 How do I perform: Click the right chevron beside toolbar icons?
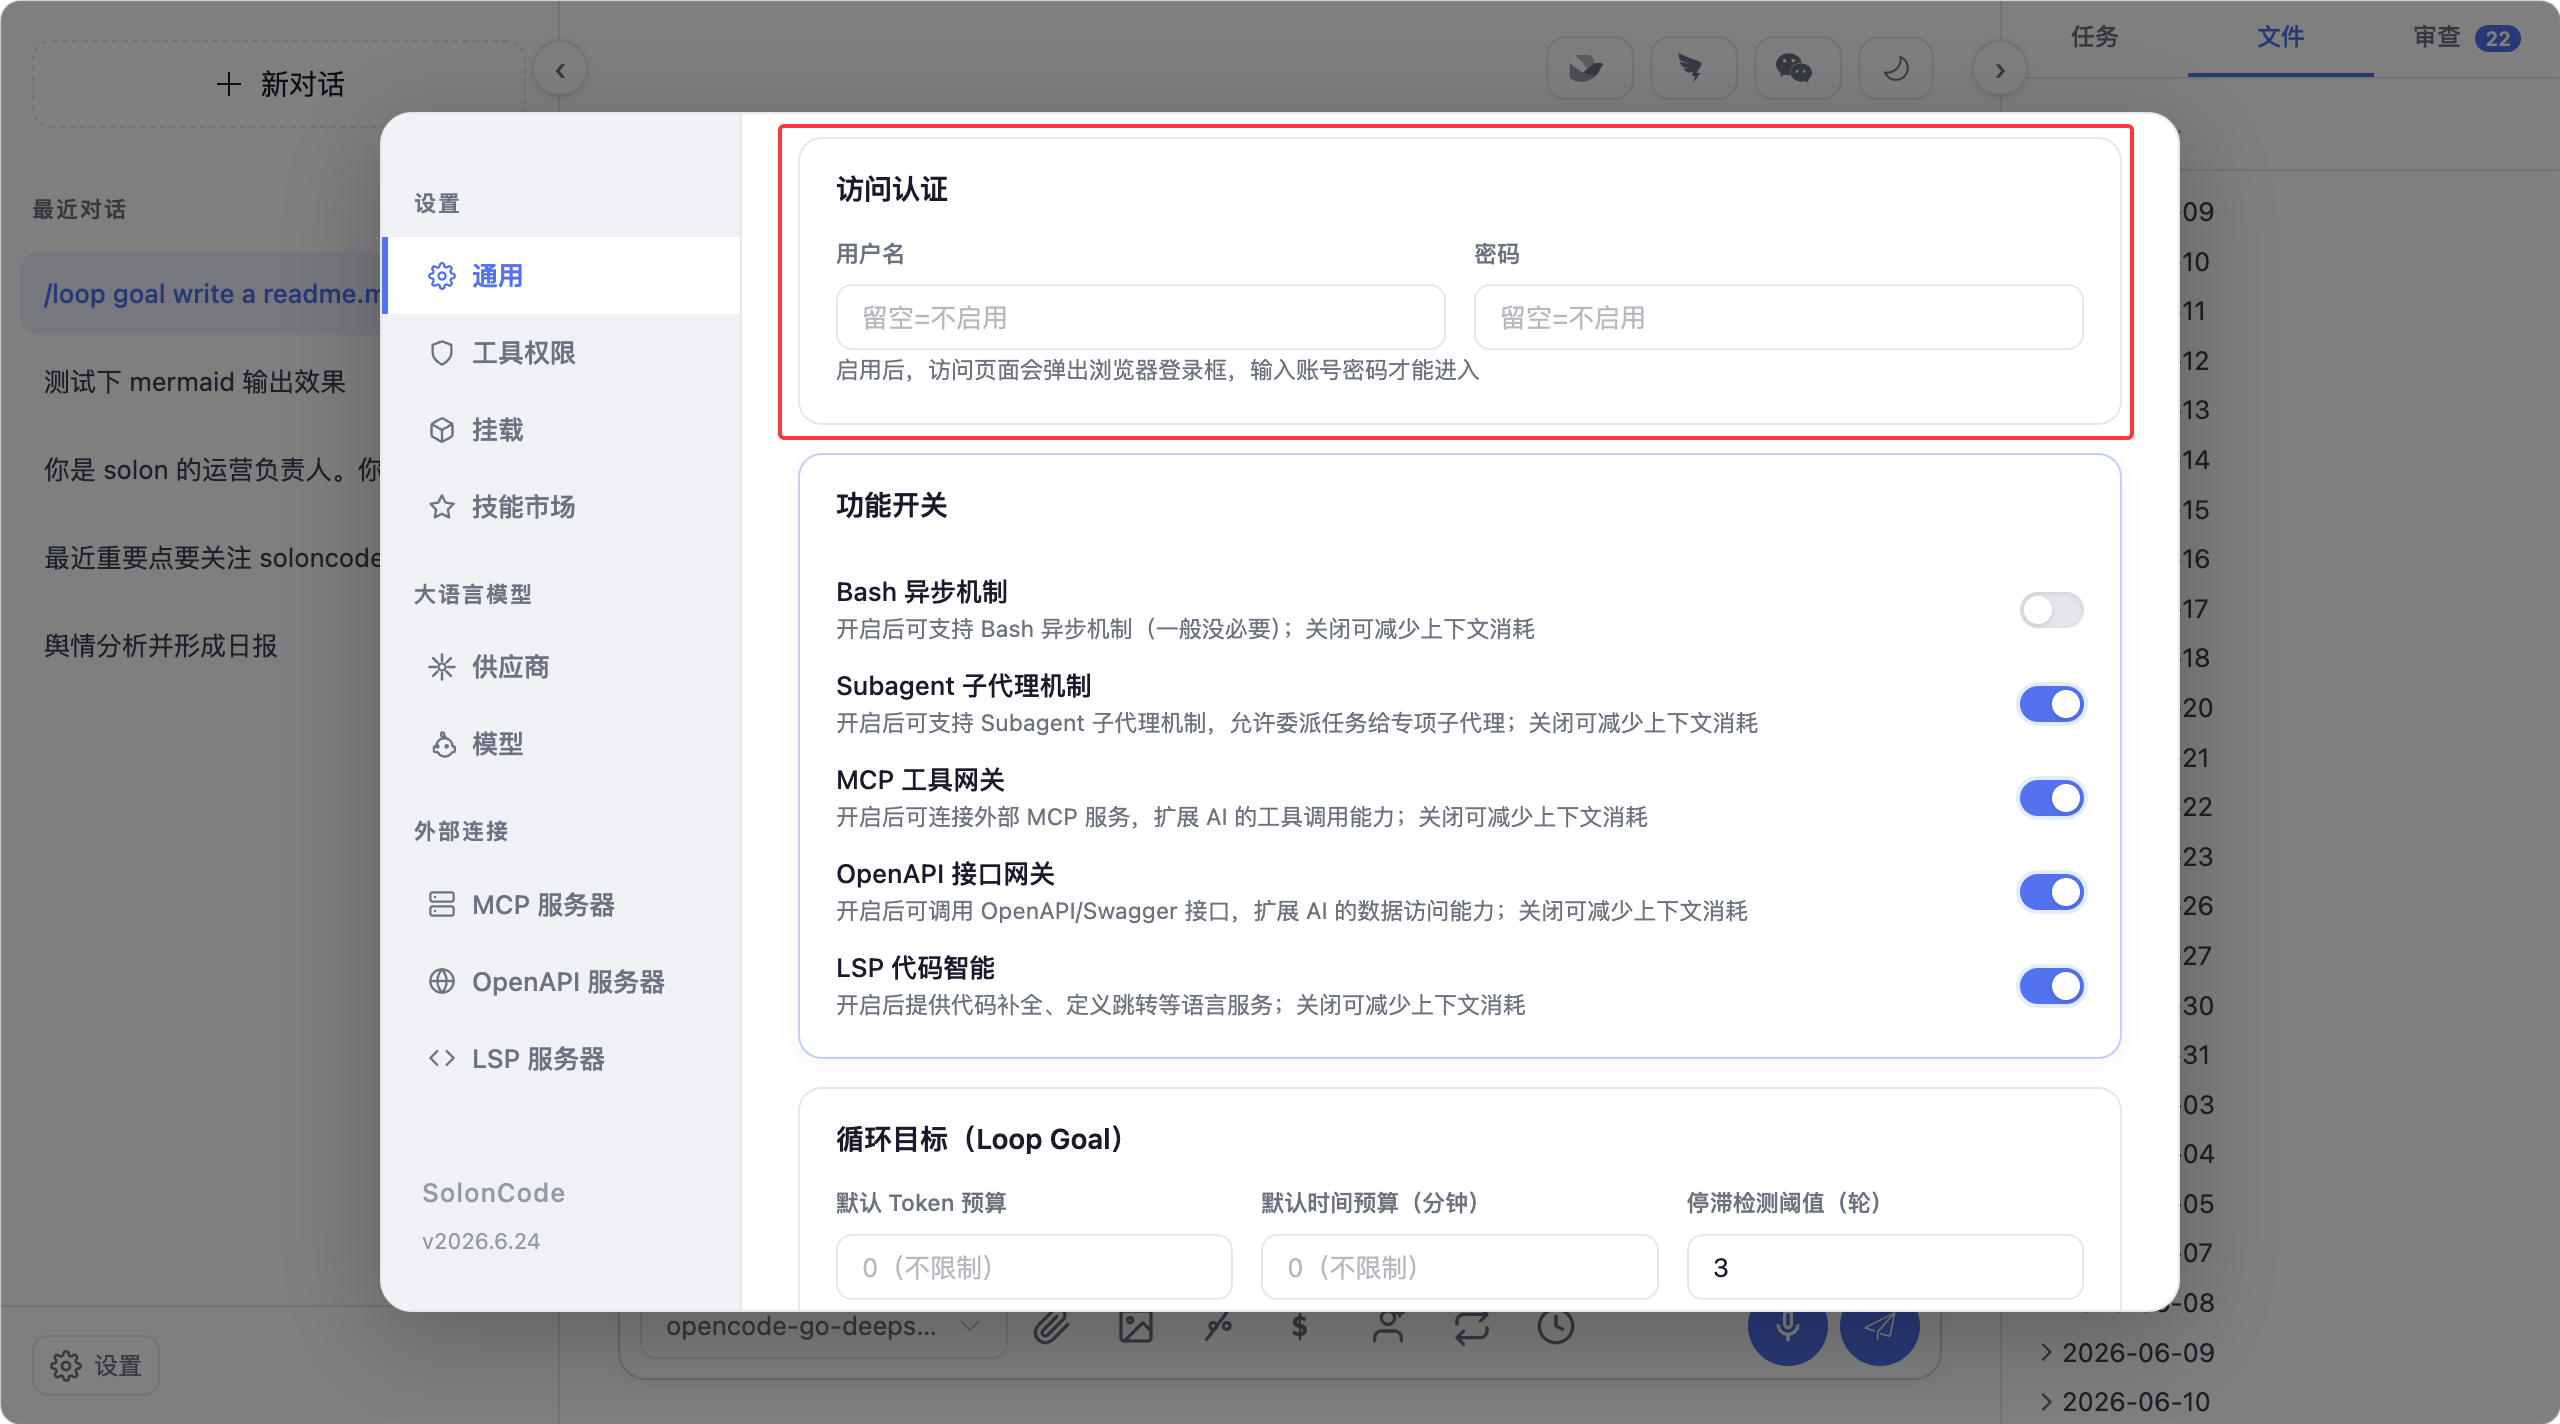[x=2000, y=70]
